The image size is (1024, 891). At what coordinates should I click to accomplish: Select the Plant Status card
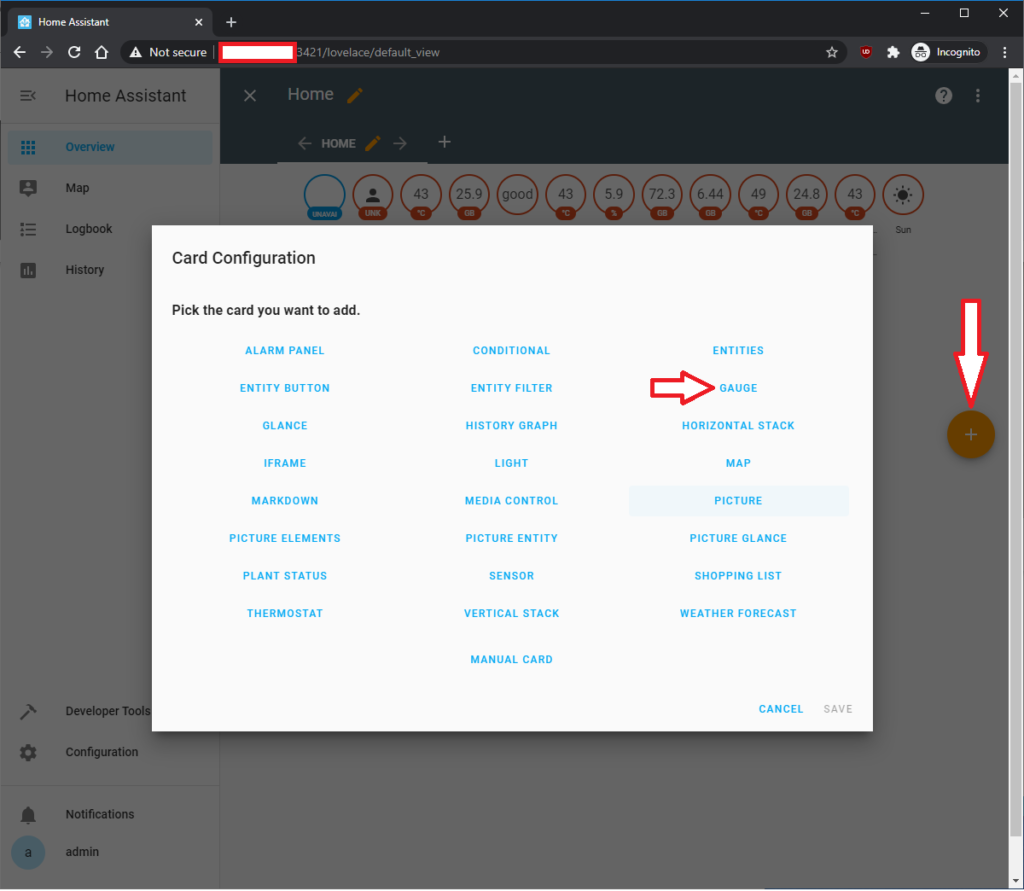(284, 576)
